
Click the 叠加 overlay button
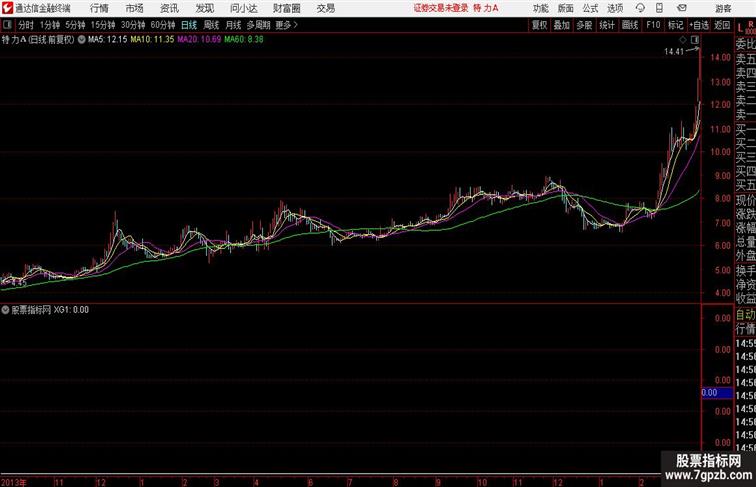coord(562,25)
